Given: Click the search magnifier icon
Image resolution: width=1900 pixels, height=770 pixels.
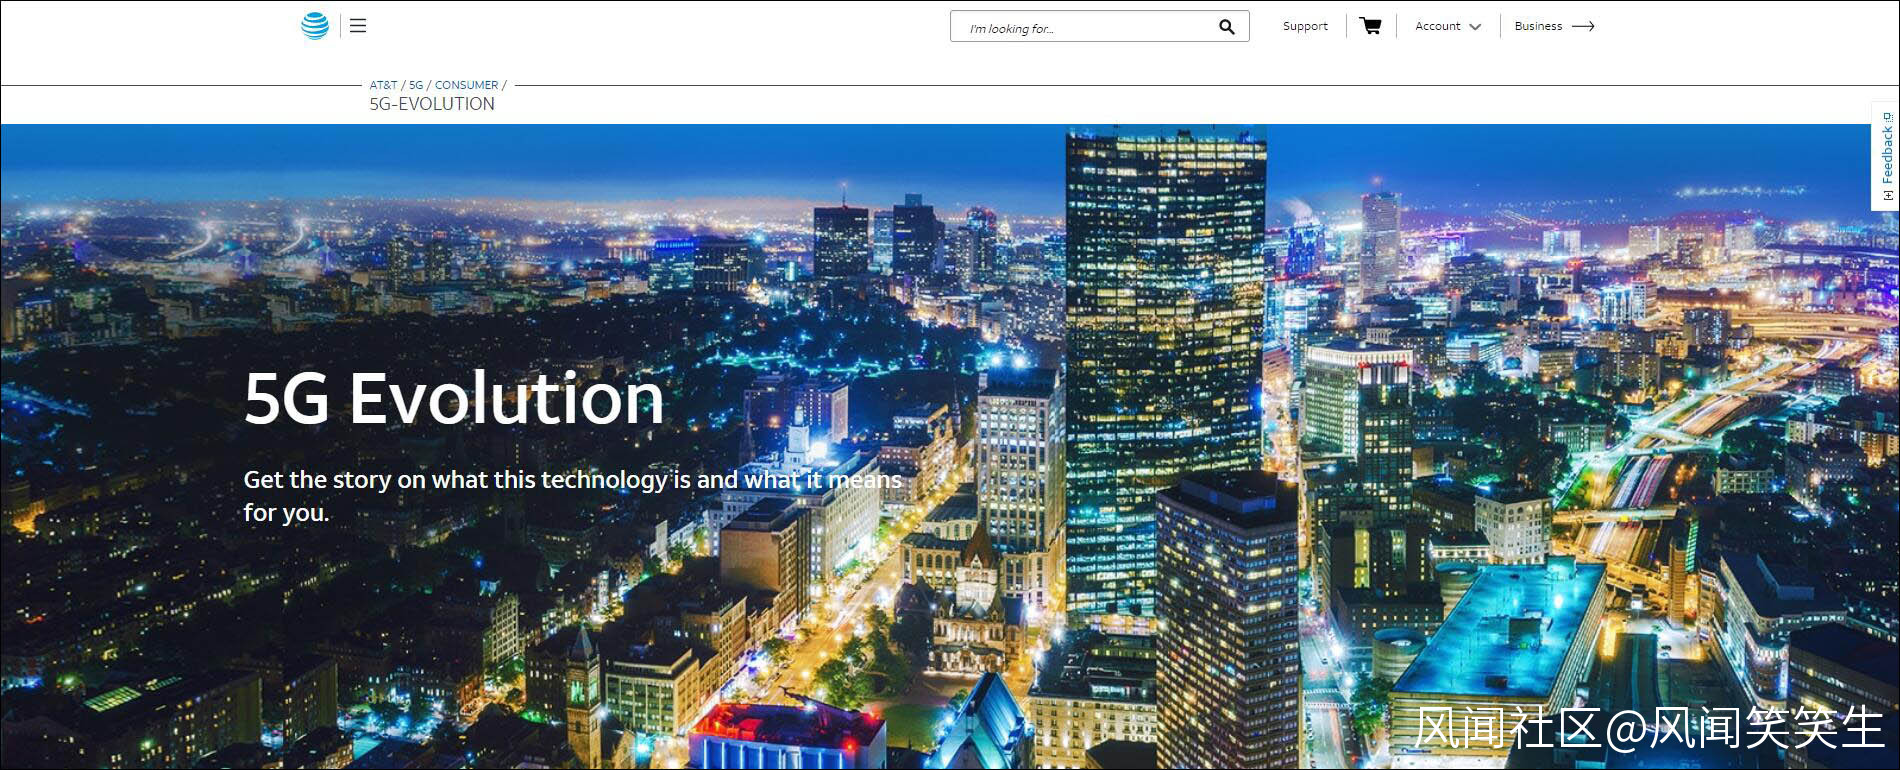Looking at the screenshot, I should [x=1227, y=27].
